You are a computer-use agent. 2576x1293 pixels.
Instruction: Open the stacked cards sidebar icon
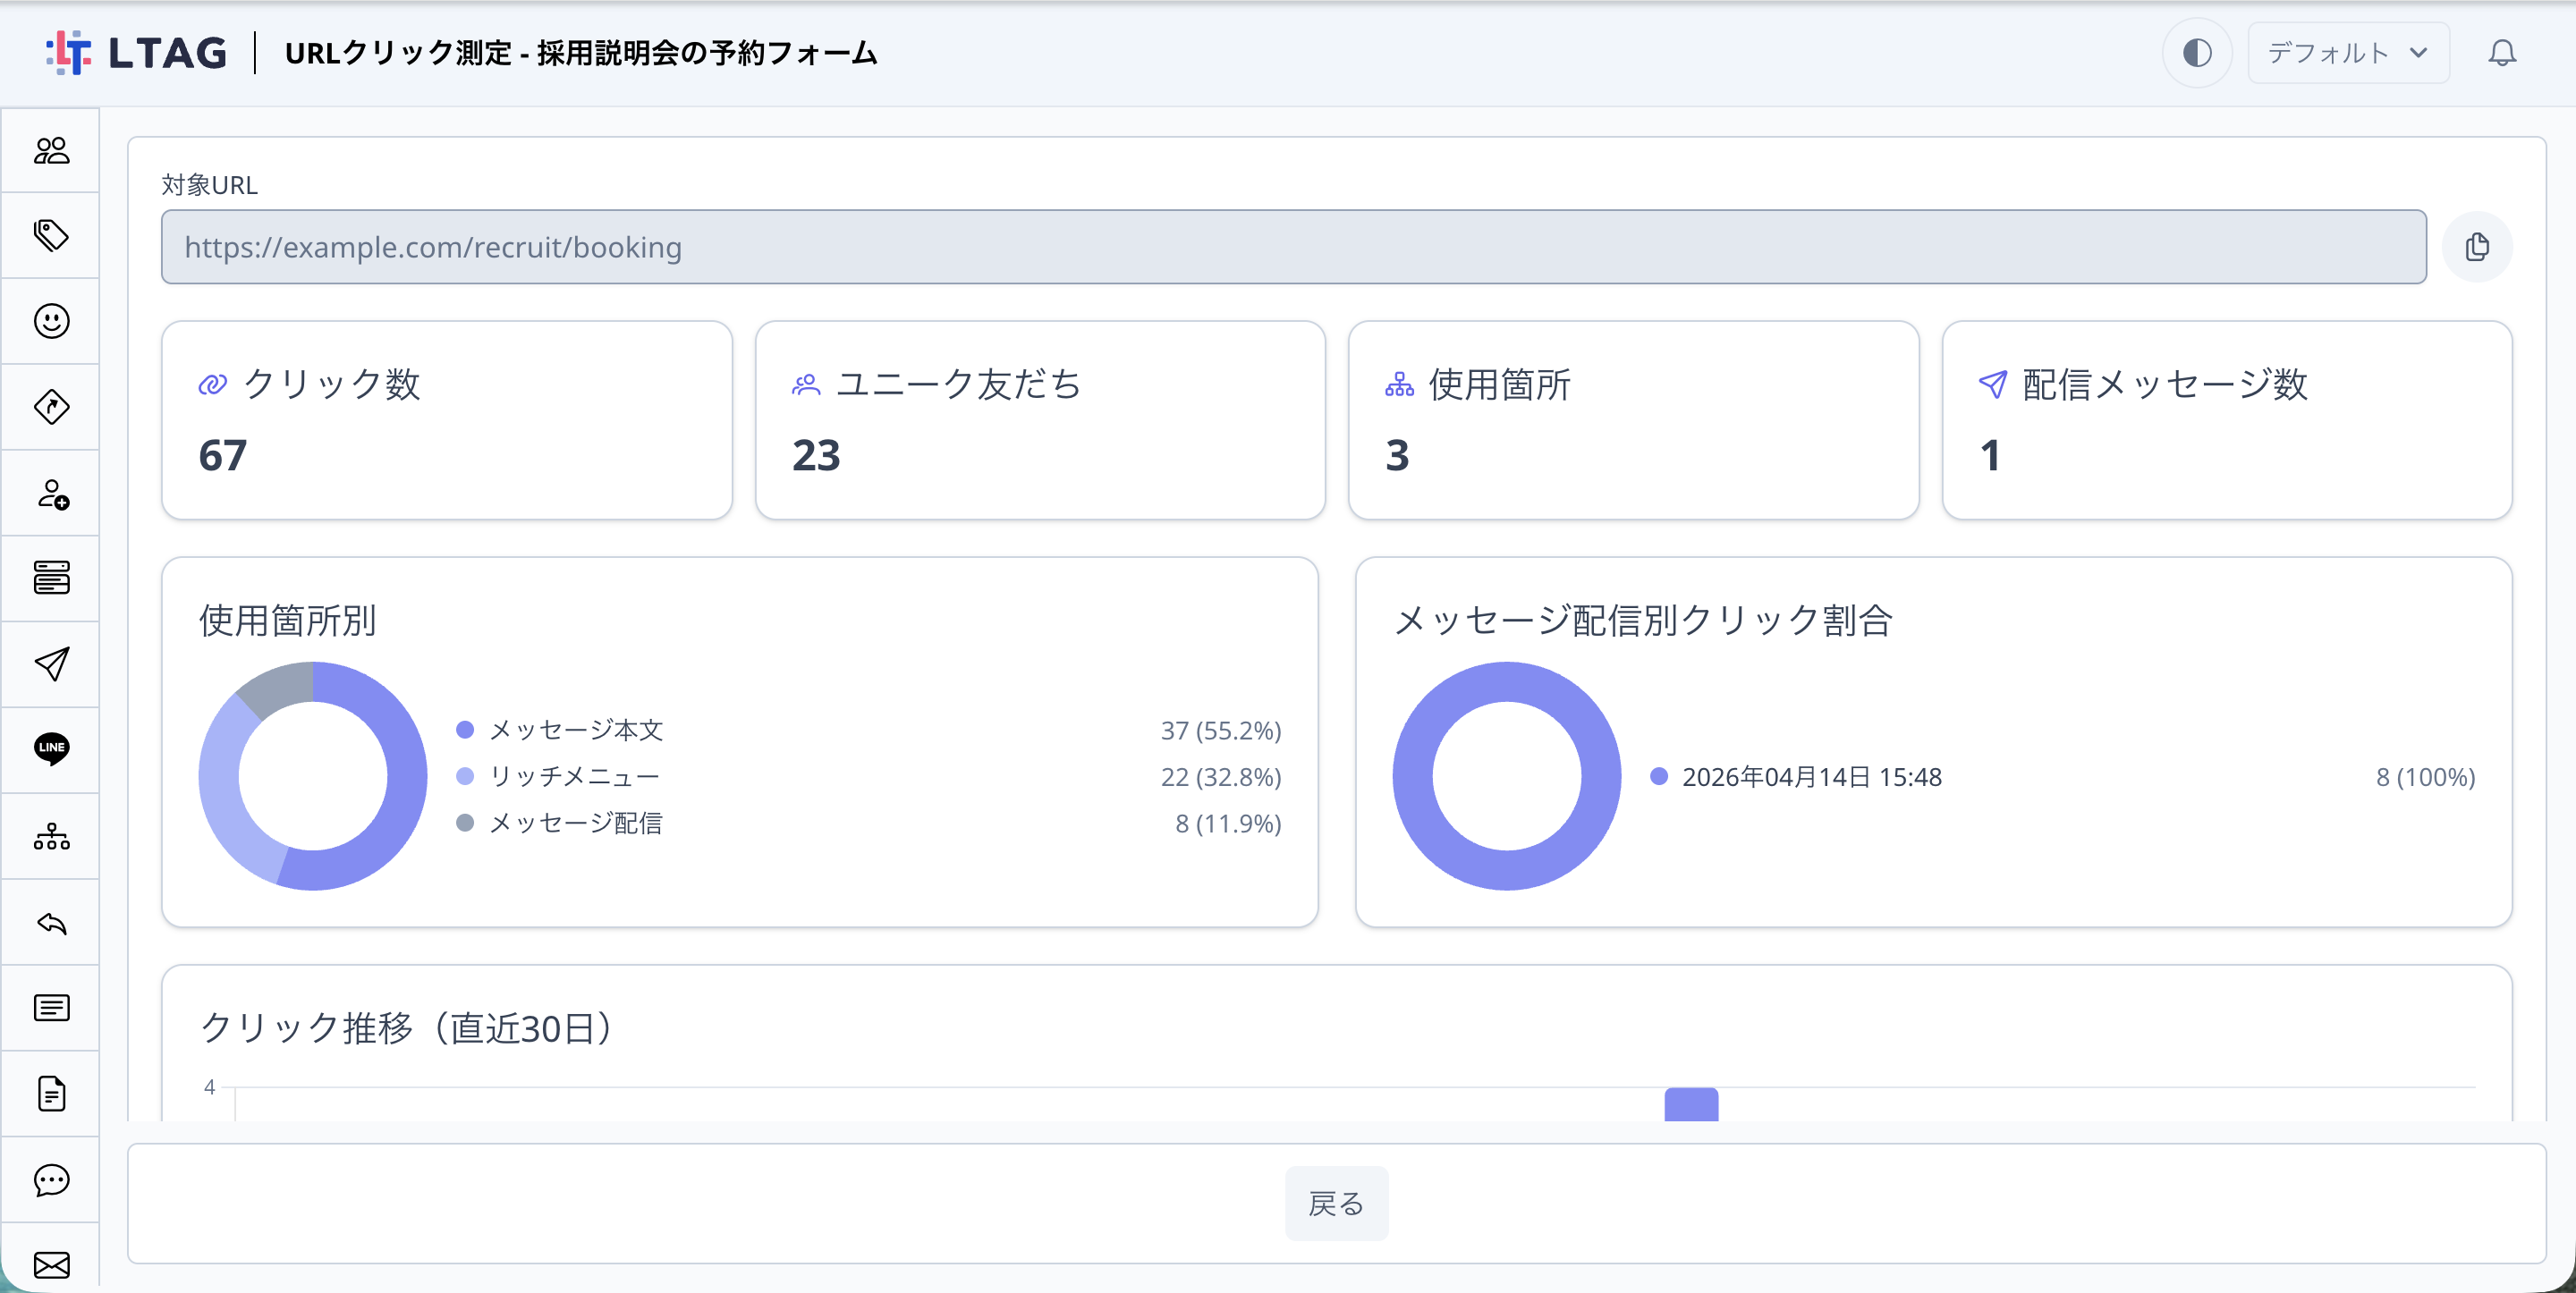[x=51, y=578]
